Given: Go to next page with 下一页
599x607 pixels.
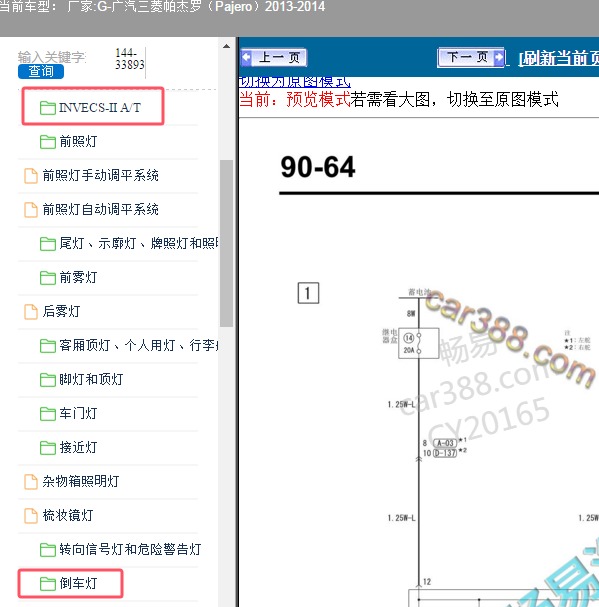Looking at the screenshot, I should pyautogui.click(x=471, y=58).
